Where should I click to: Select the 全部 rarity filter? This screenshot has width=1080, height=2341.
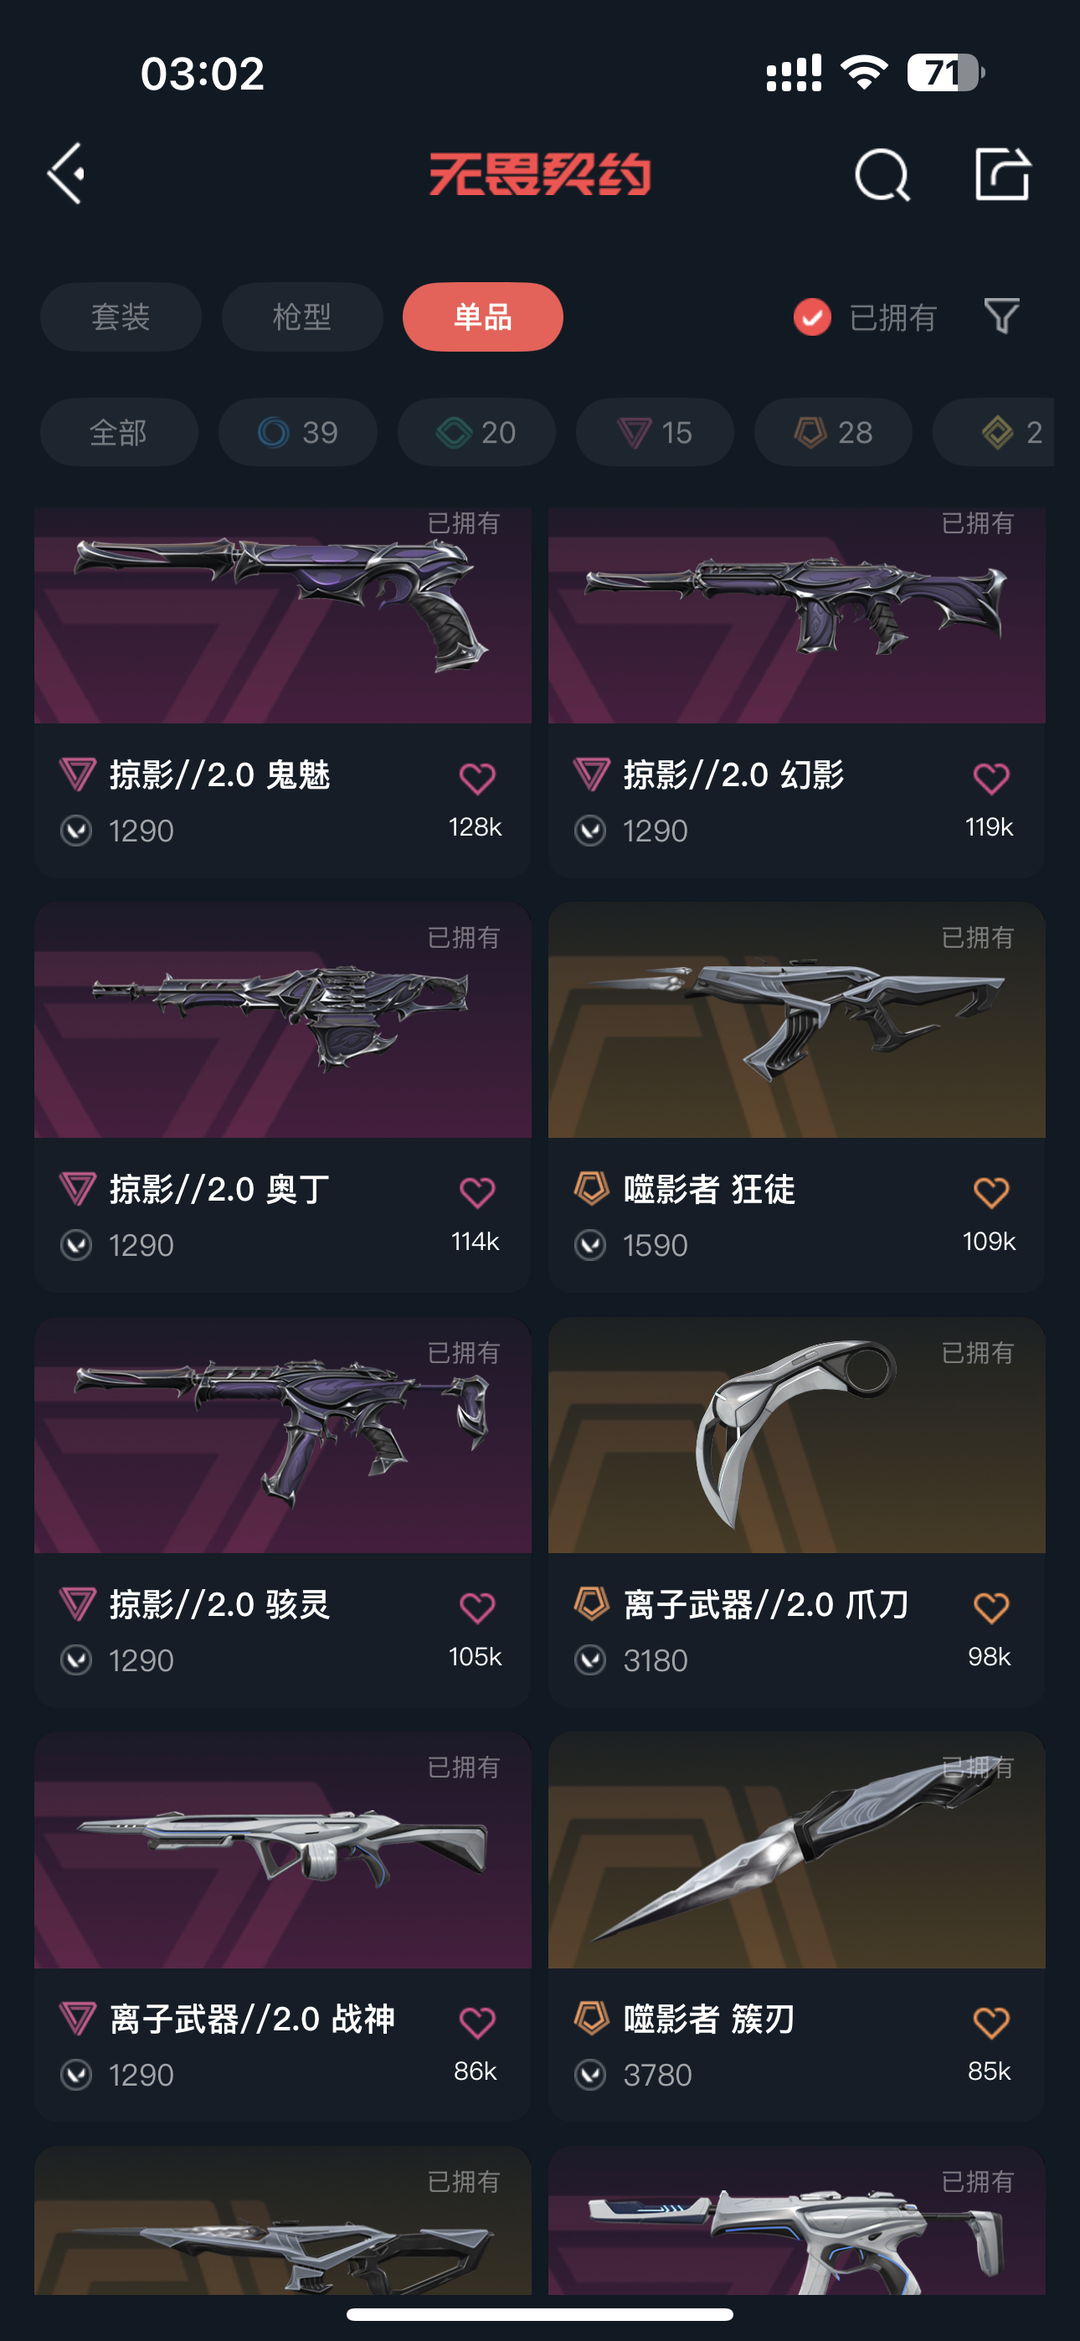pyautogui.click(x=119, y=432)
